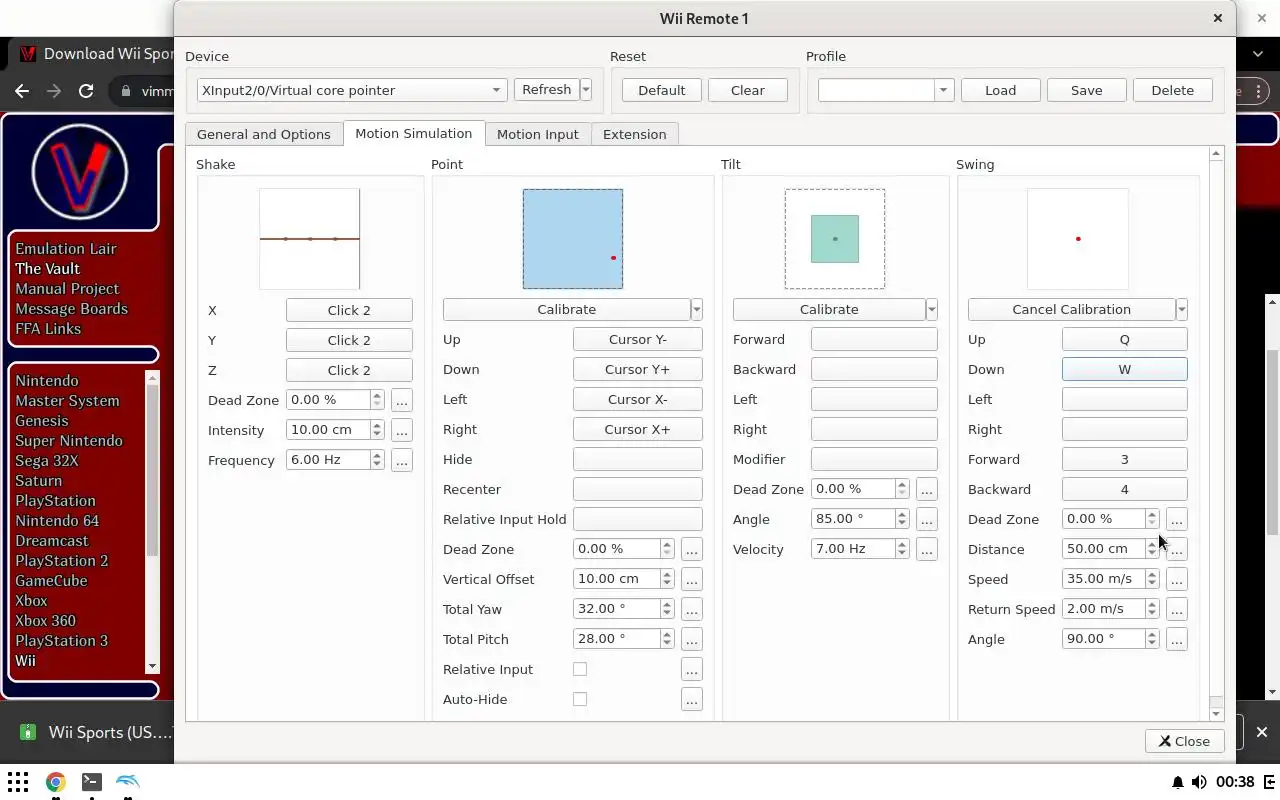Click the Point Calibrate button
The height and width of the screenshot is (800, 1280).
567,310
